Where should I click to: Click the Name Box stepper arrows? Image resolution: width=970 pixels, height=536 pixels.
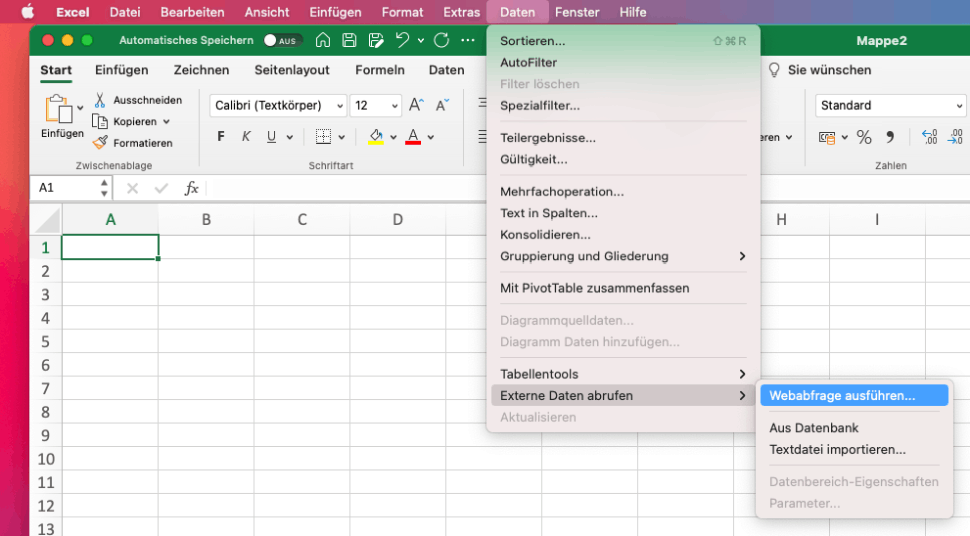coord(104,188)
